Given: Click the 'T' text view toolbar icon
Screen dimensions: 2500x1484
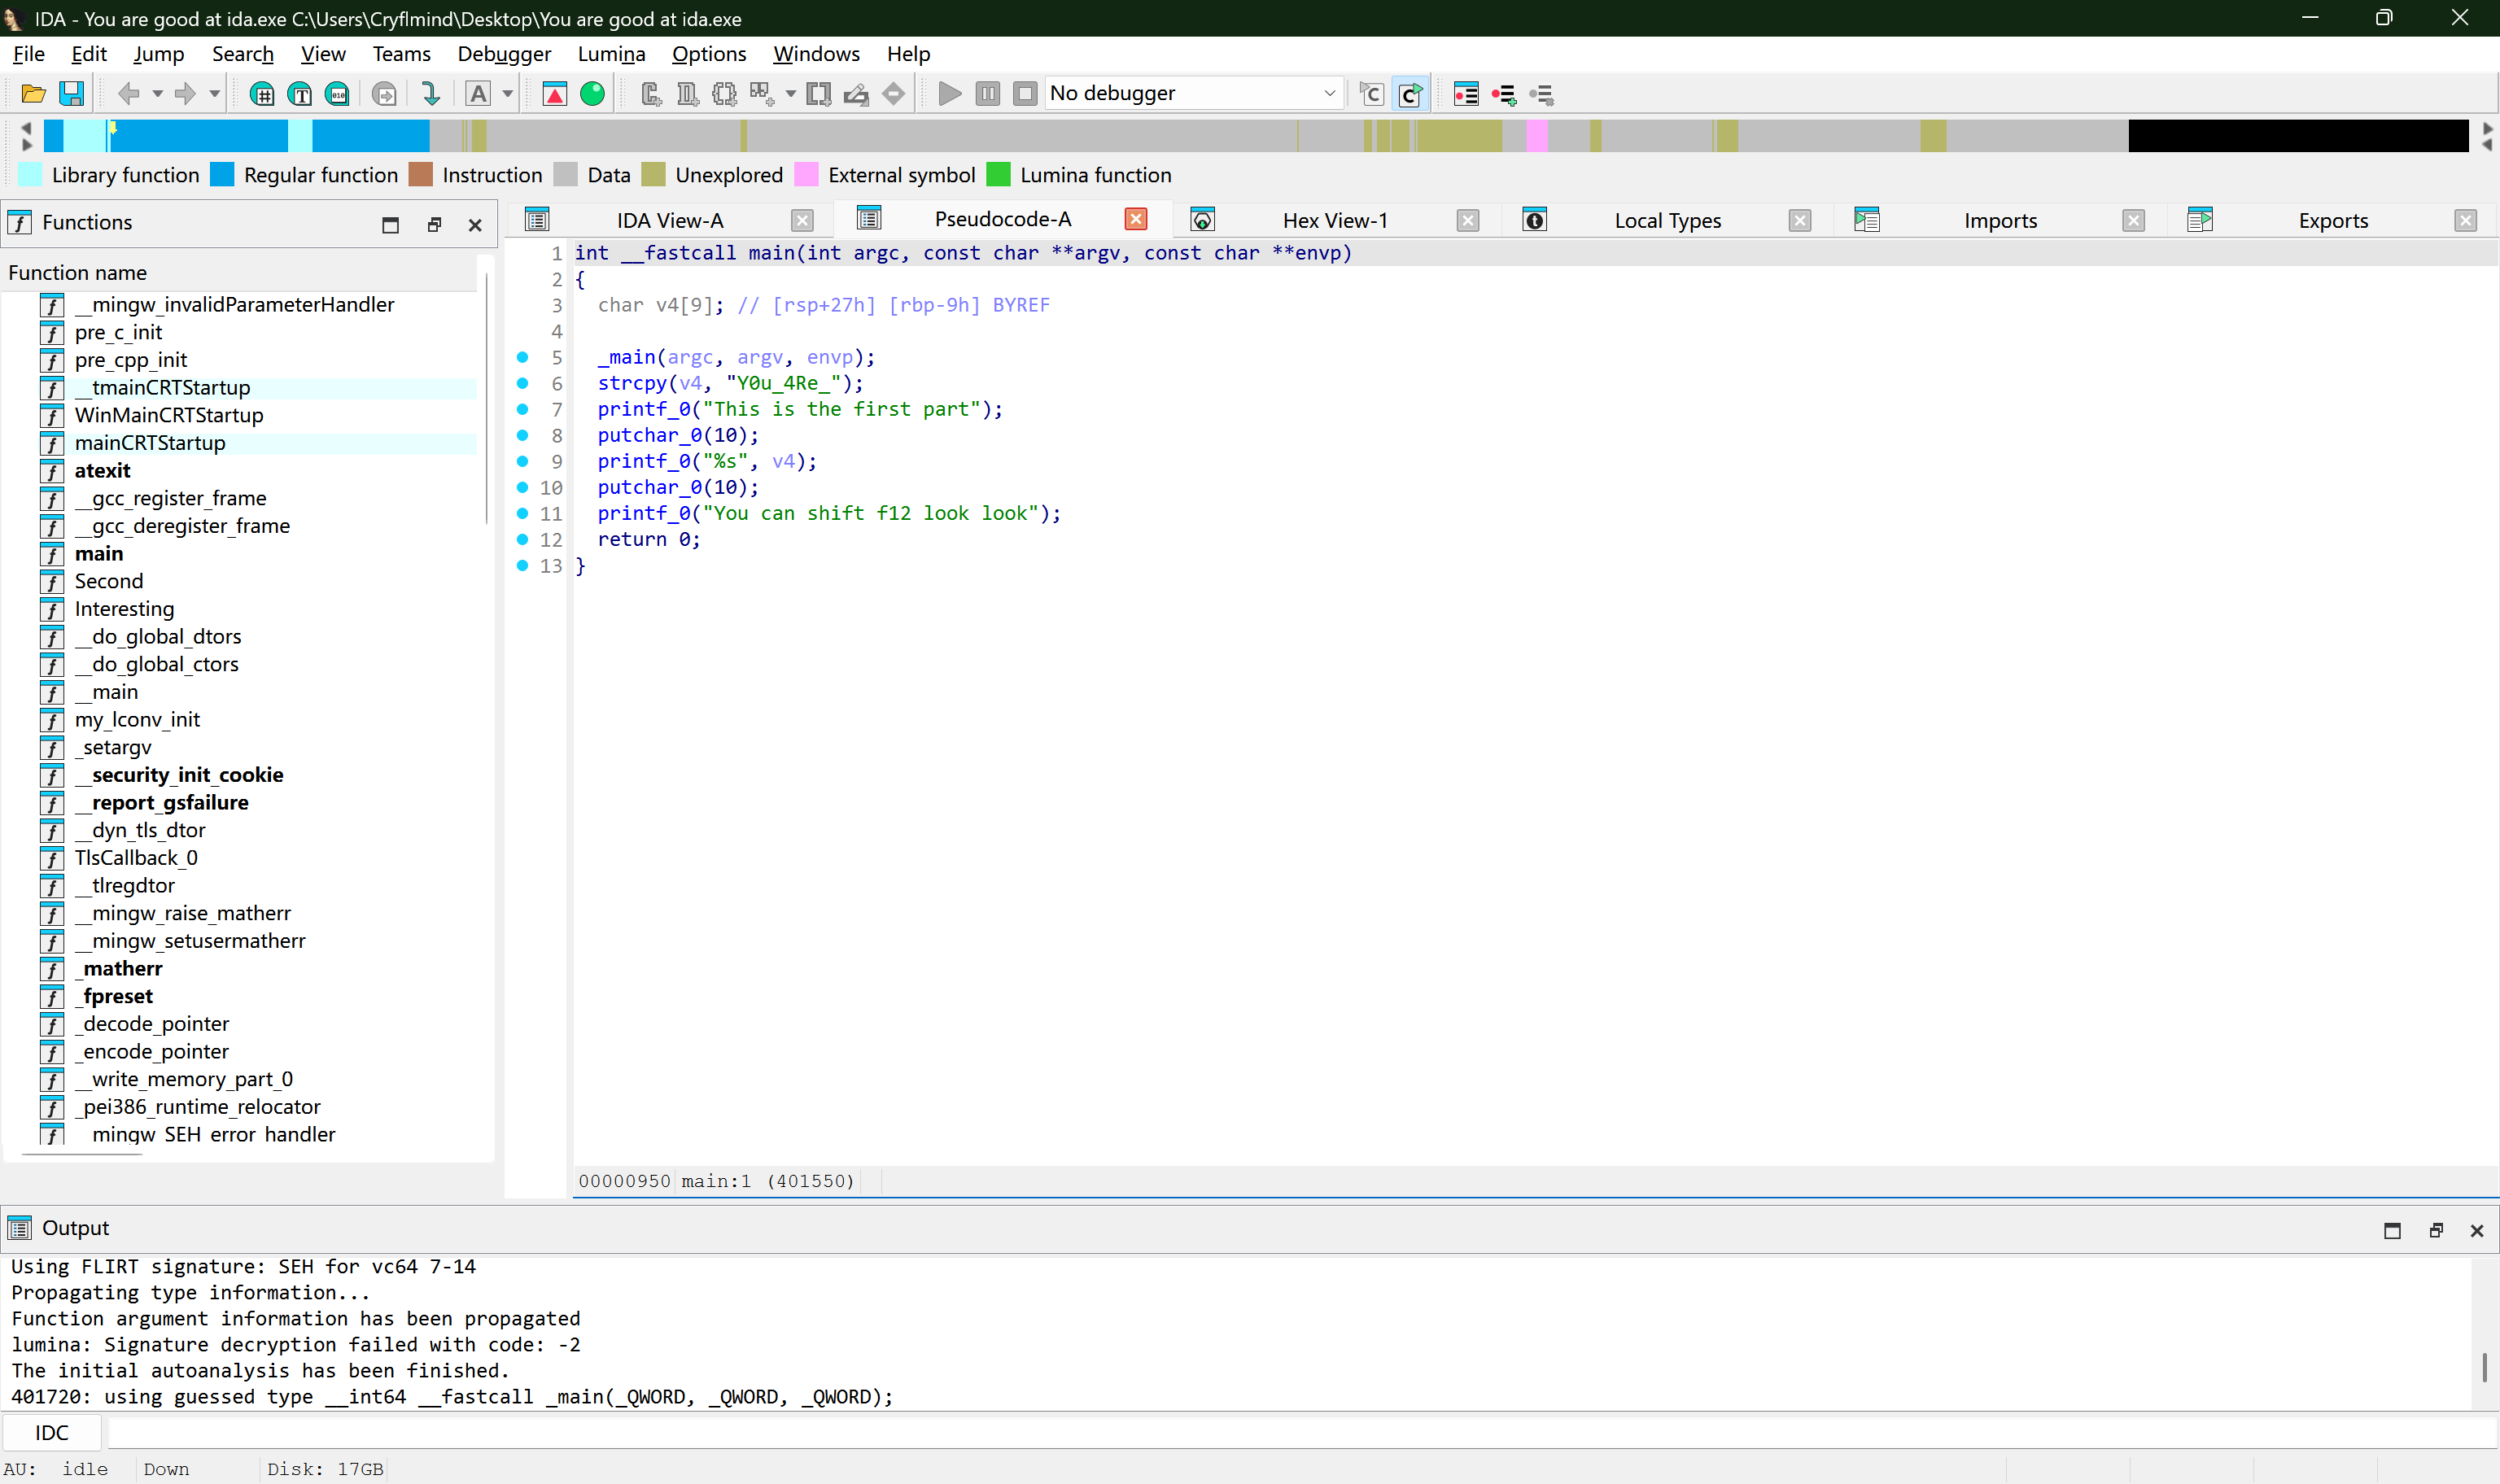Looking at the screenshot, I should (300, 94).
